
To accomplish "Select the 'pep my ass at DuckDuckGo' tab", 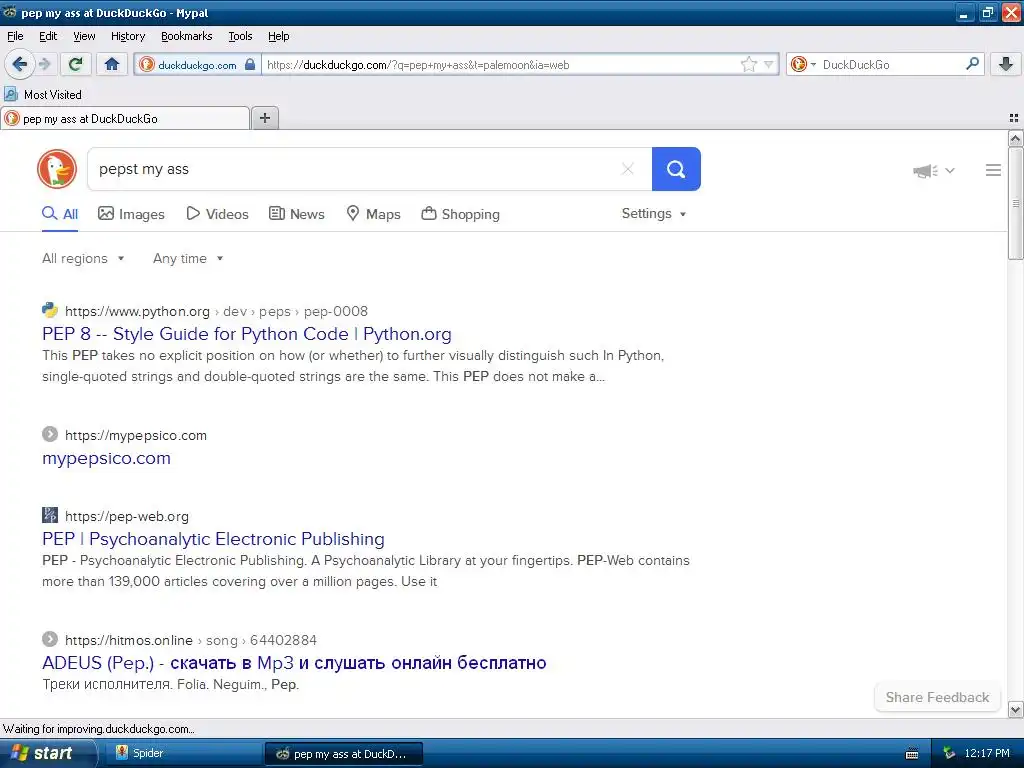I will (125, 118).
